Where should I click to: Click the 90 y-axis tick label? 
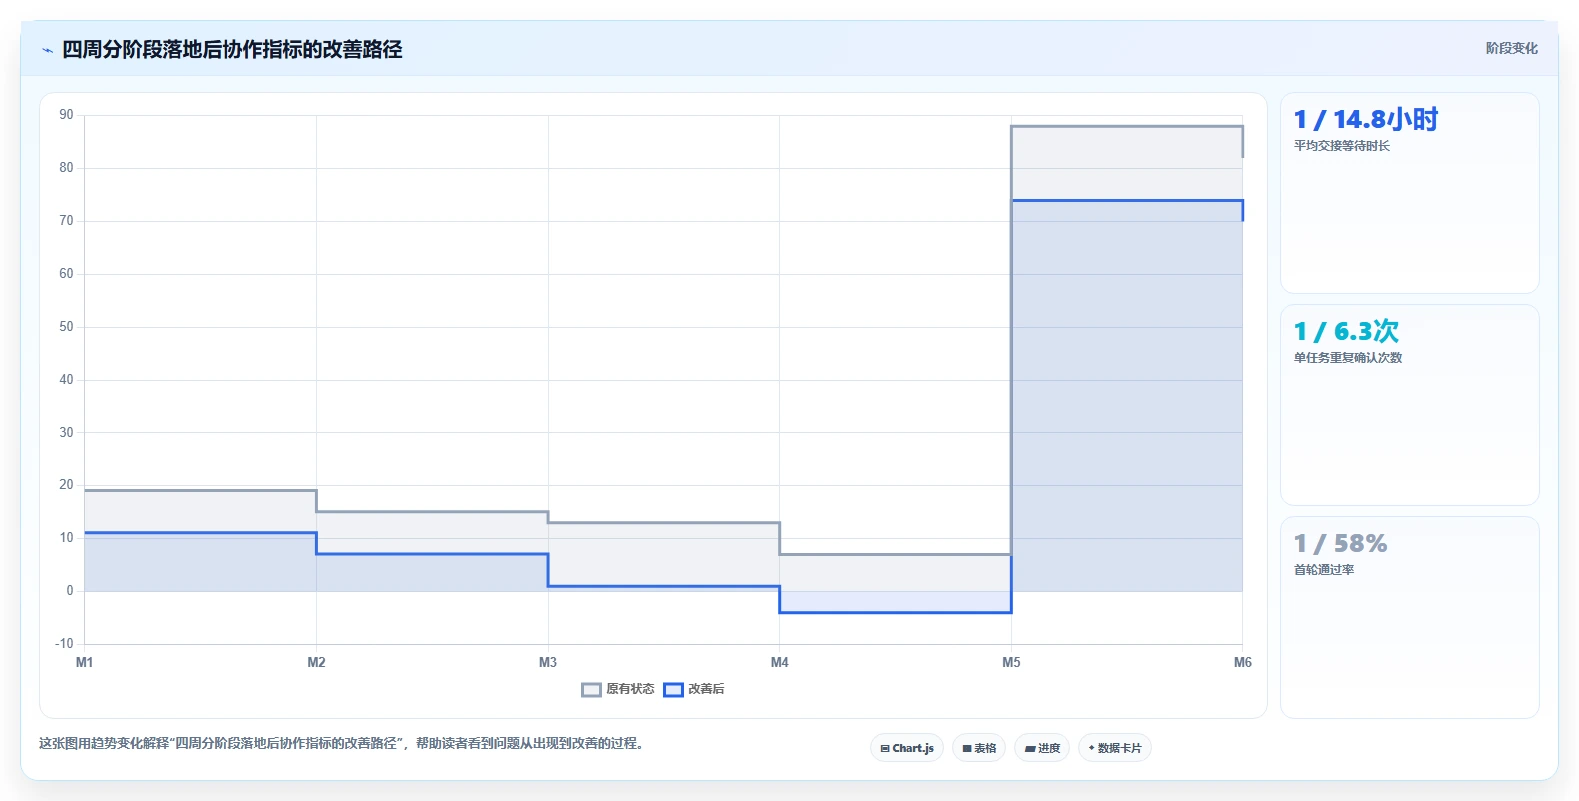[x=66, y=115]
